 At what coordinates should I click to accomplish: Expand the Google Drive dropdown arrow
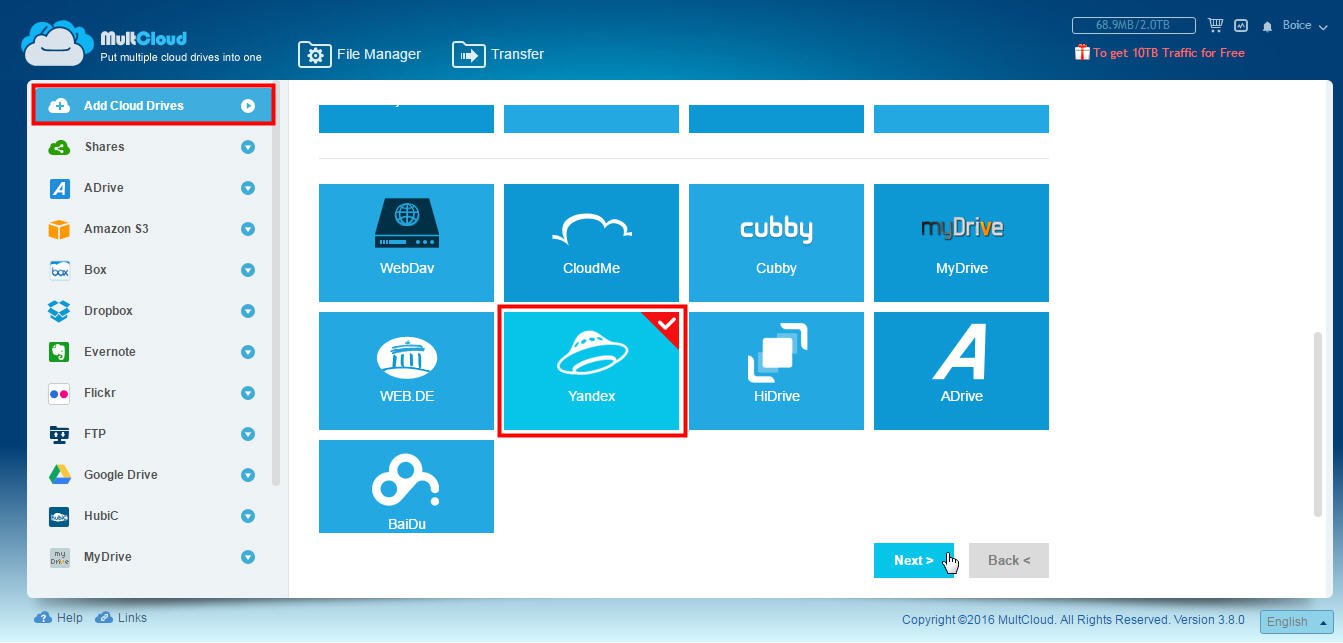pos(248,475)
